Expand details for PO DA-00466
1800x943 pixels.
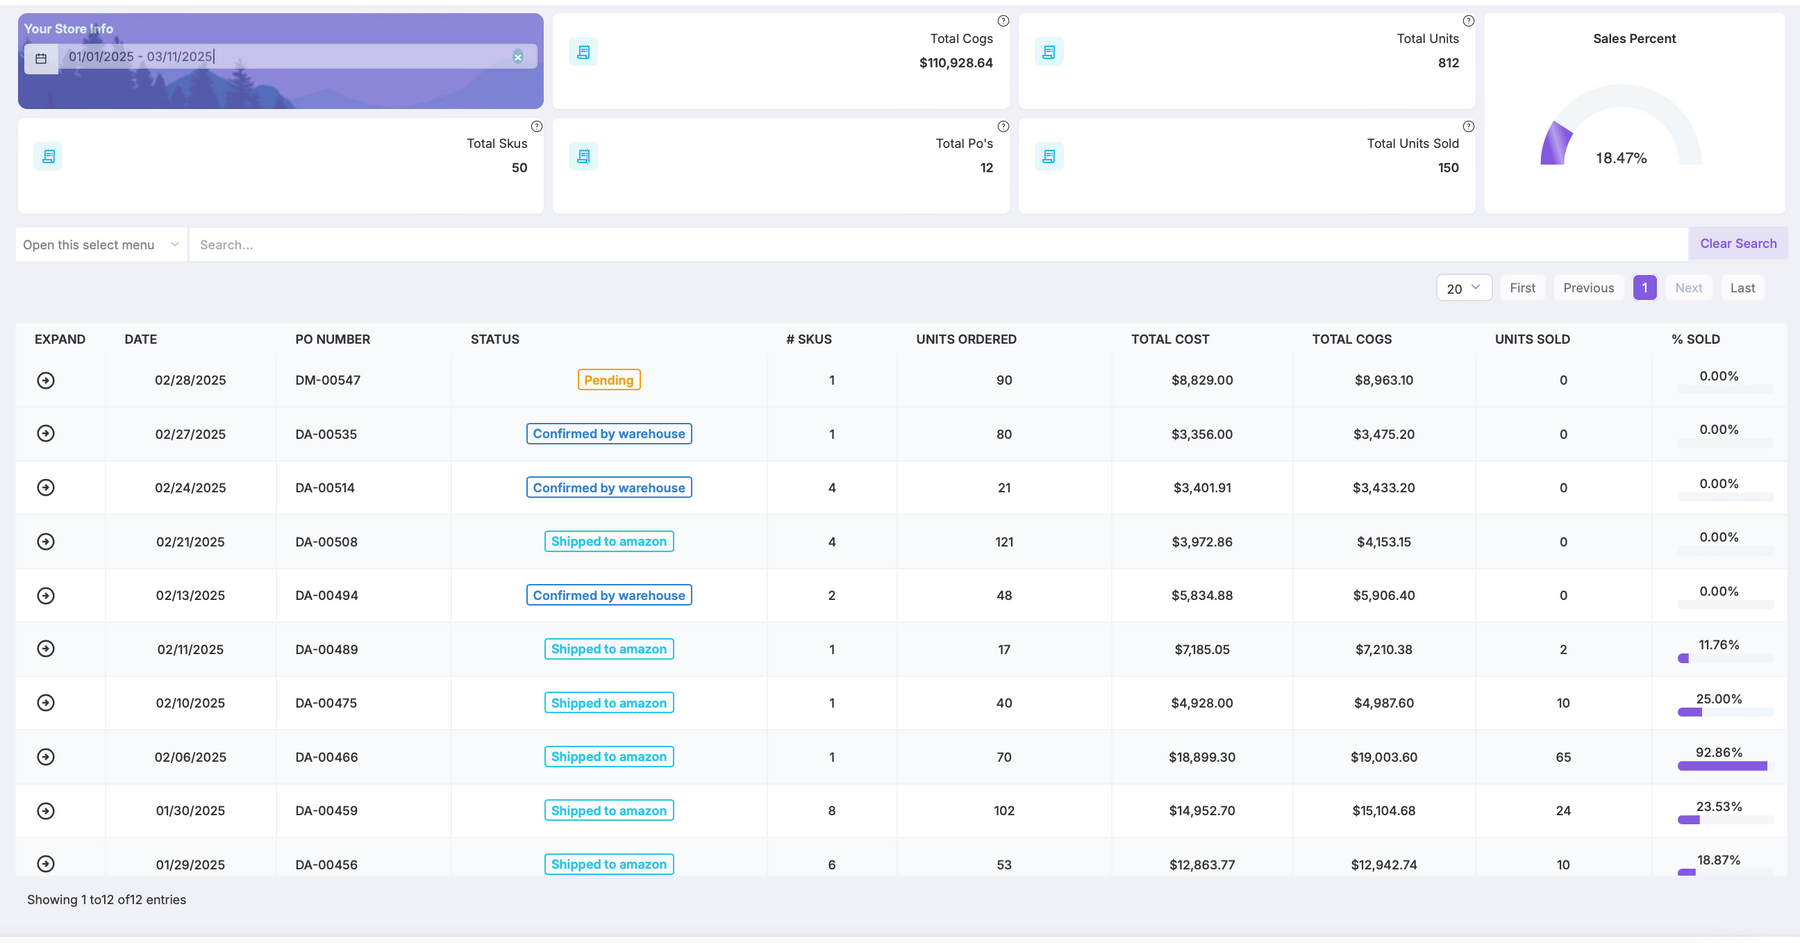(x=46, y=757)
